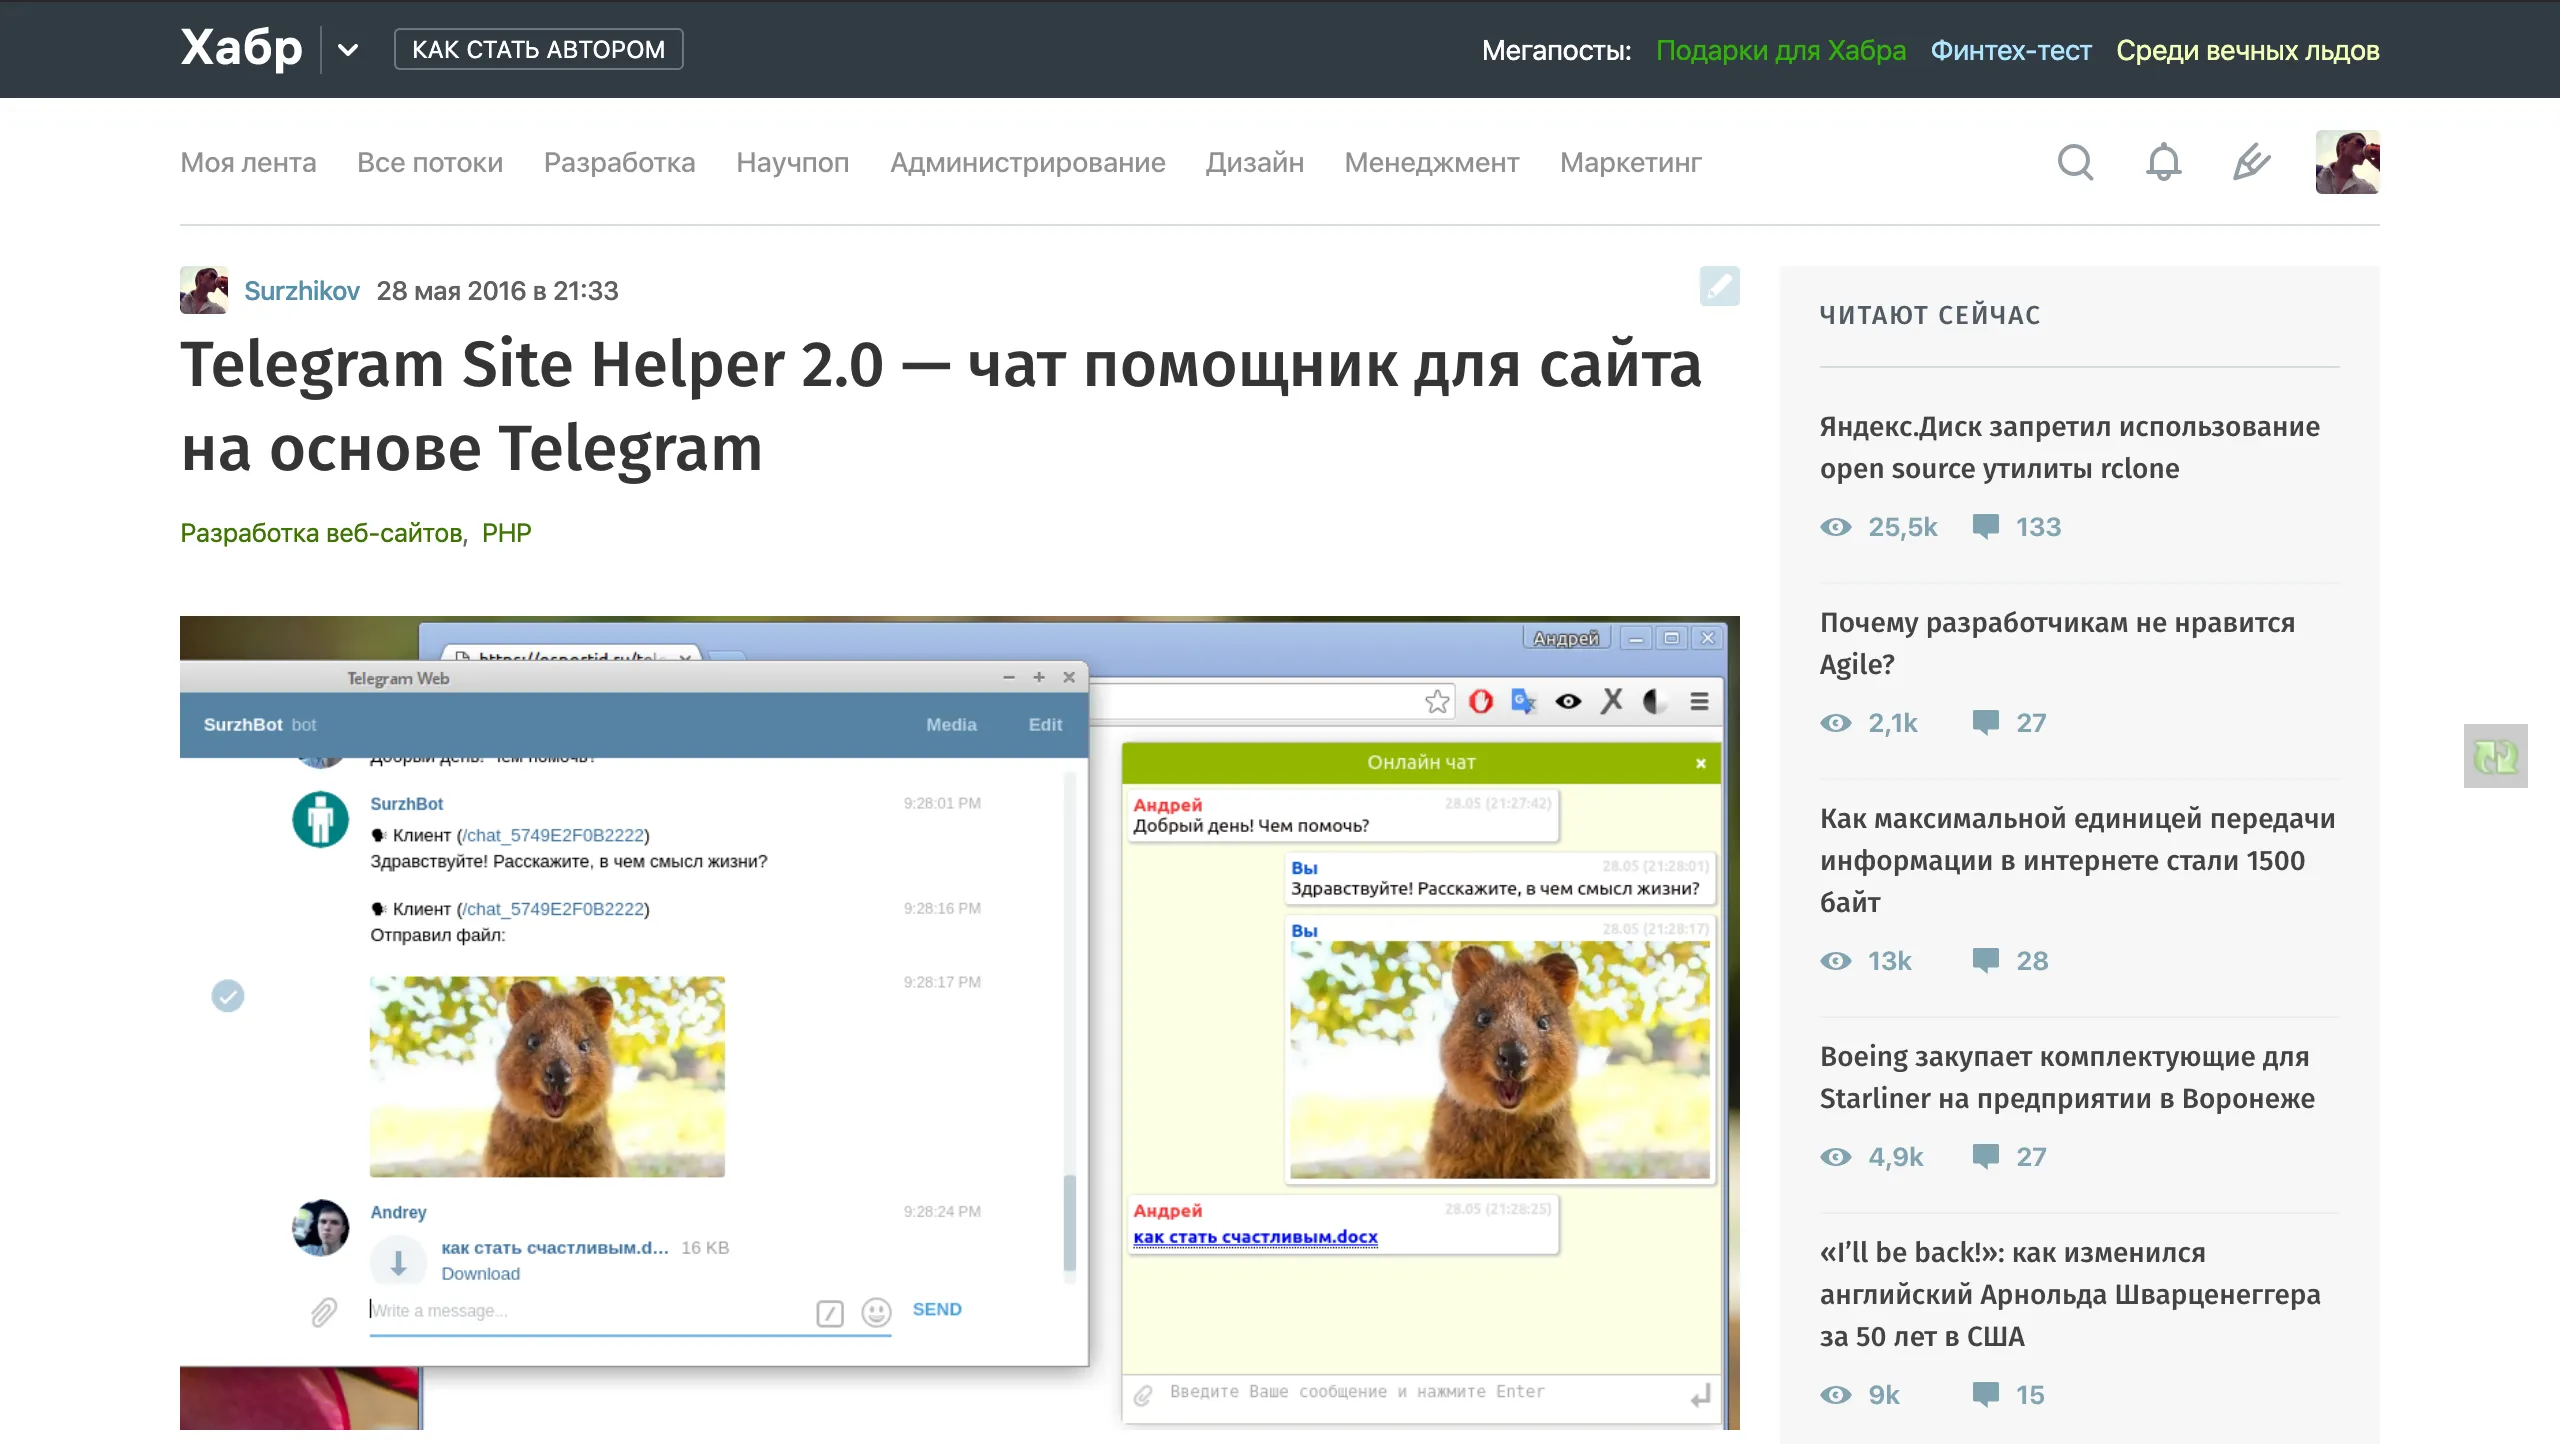Click the profile avatar in top right
This screenshot has width=2560, height=1444.
point(2347,161)
